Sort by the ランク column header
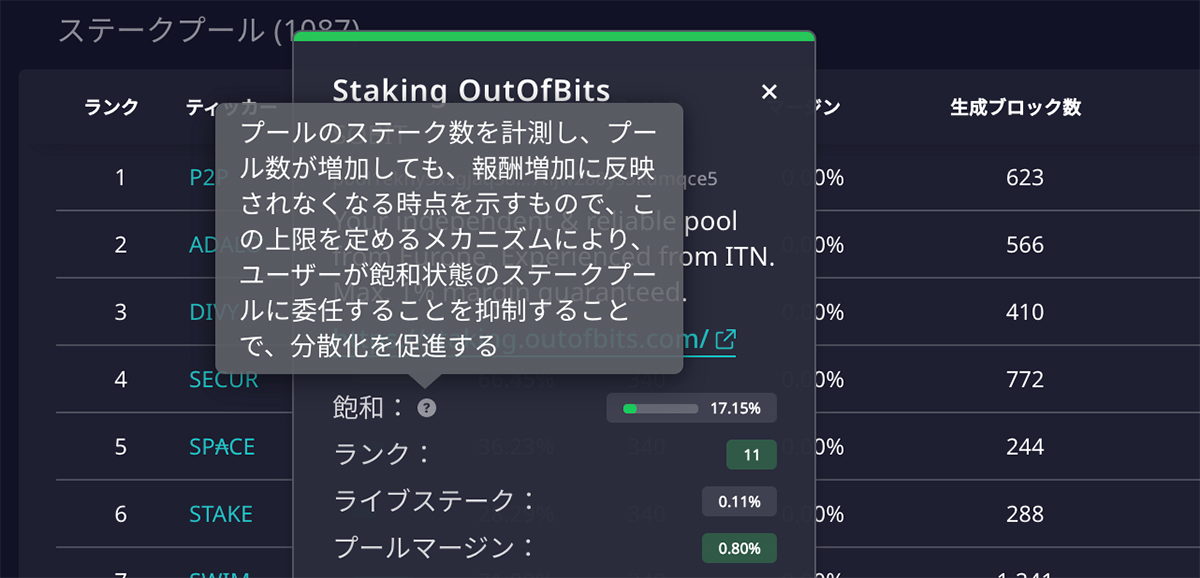The height and width of the screenshot is (578, 1200). 112,108
